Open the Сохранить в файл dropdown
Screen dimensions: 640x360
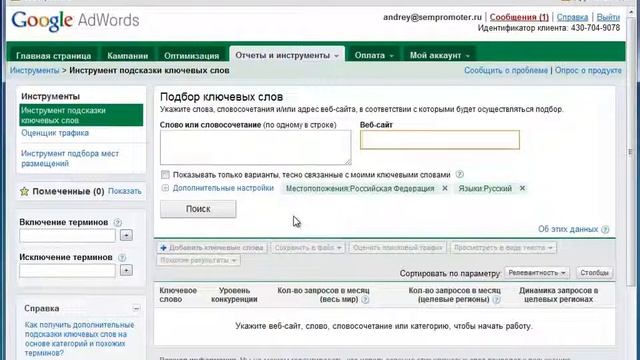(308, 248)
